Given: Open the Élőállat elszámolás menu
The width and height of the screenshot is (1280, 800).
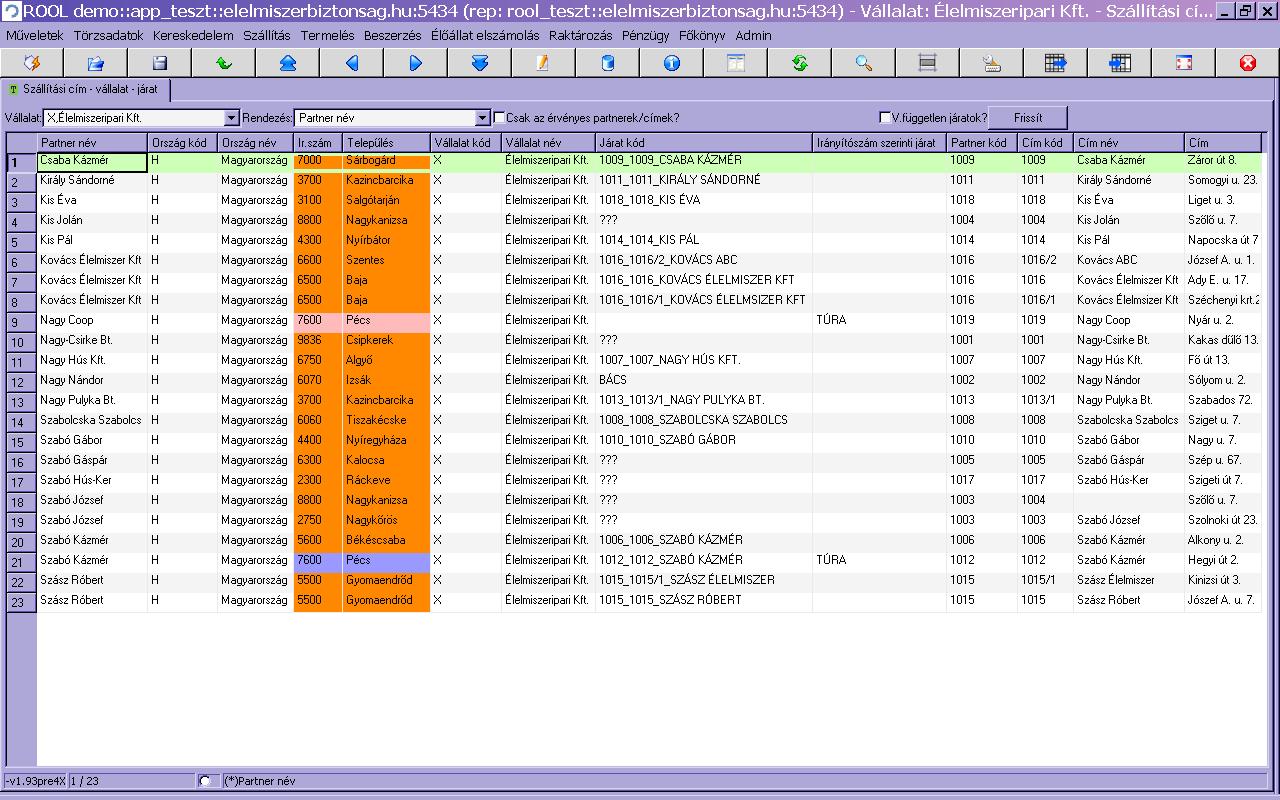Looking at the screenshot, I should 485,35.
